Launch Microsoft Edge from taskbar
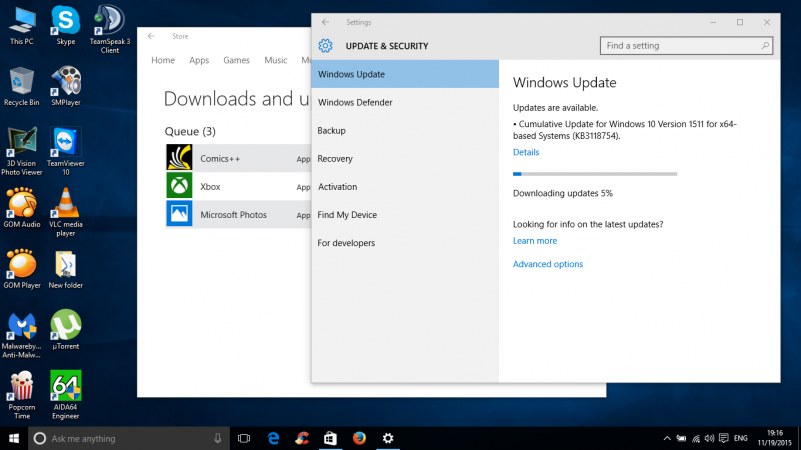Viewport: 801px width, 450px height. point(273,438)
